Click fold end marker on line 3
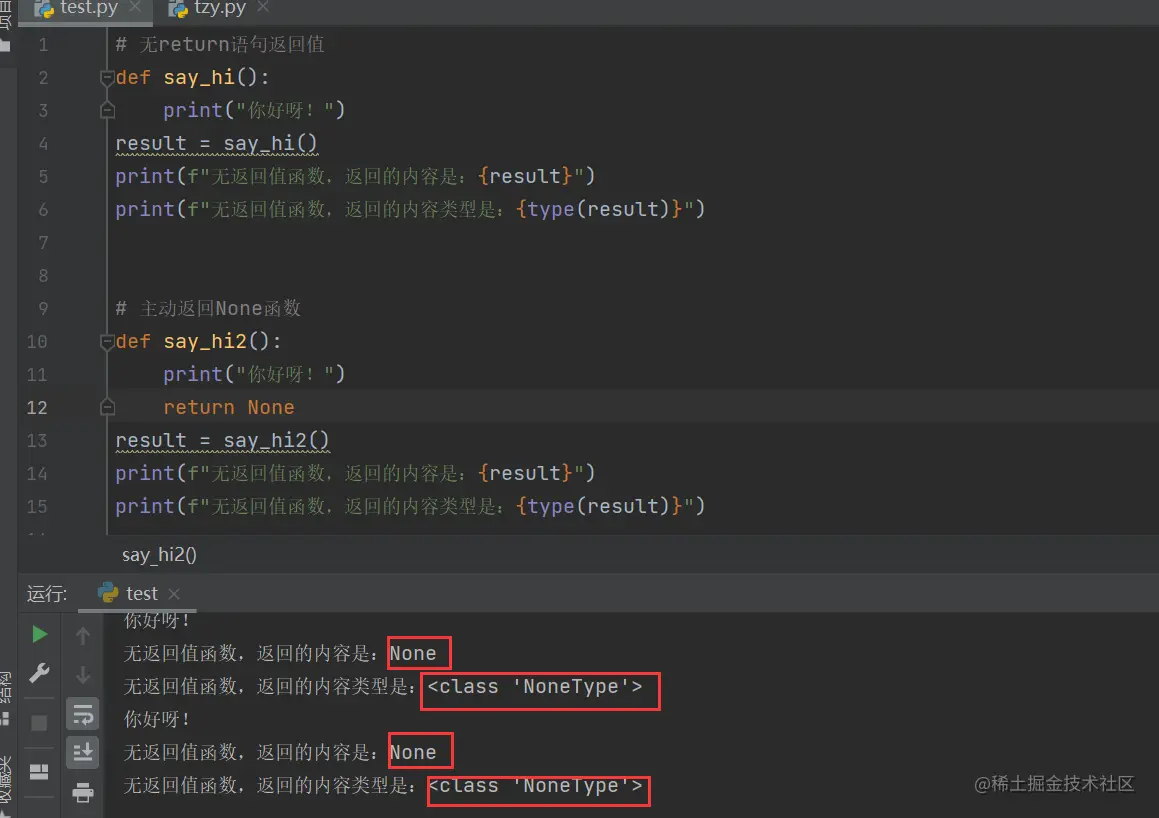The width and height of the screenshot is (1159, 818). pyautogui.click(x=107, y=110)
